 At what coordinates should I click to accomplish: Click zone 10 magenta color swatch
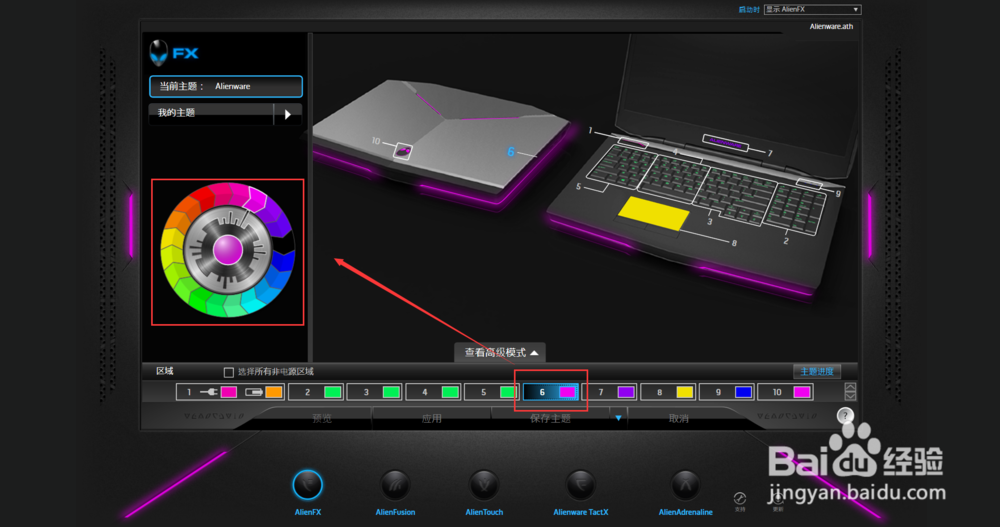click(x=802, y=392)
